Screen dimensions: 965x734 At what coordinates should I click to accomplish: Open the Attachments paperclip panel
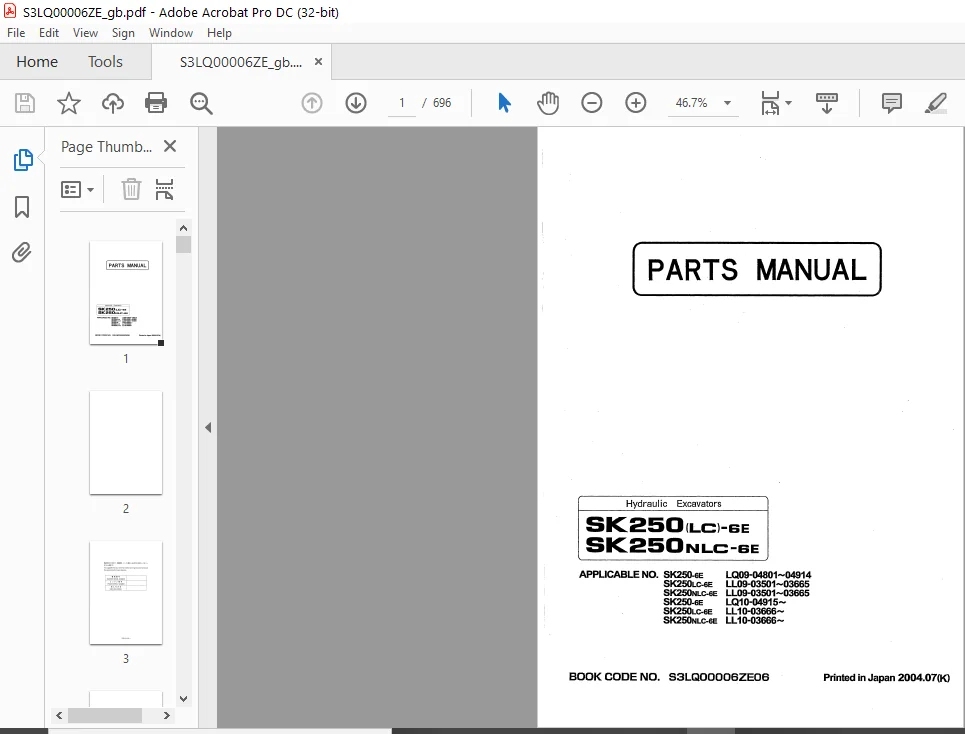pyautogui.click(x=22, y=252)
